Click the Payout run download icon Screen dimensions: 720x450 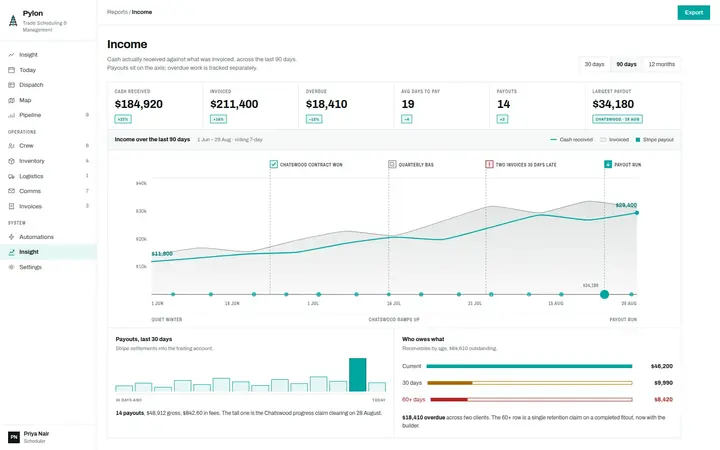pos(608,164)
